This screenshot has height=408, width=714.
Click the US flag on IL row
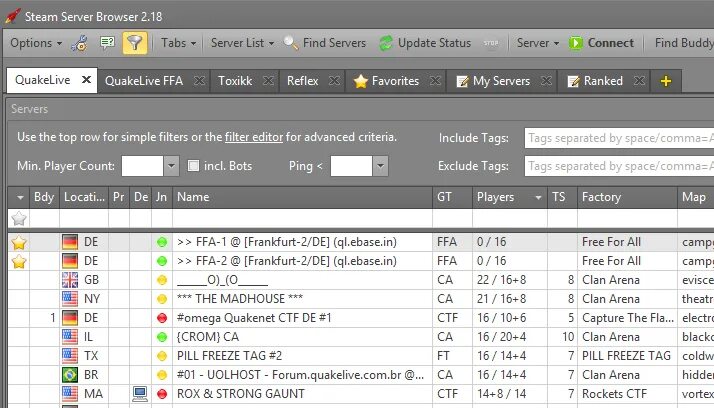70,337
